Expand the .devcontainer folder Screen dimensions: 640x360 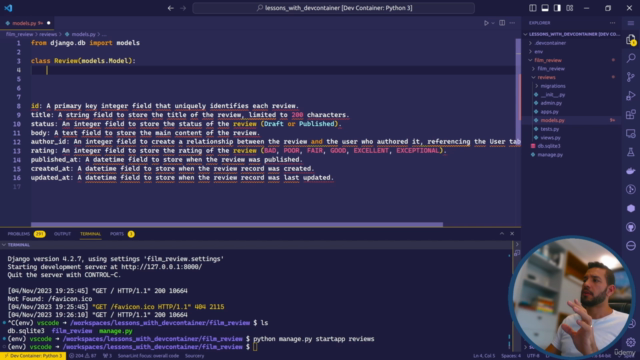tap(549, 43)
